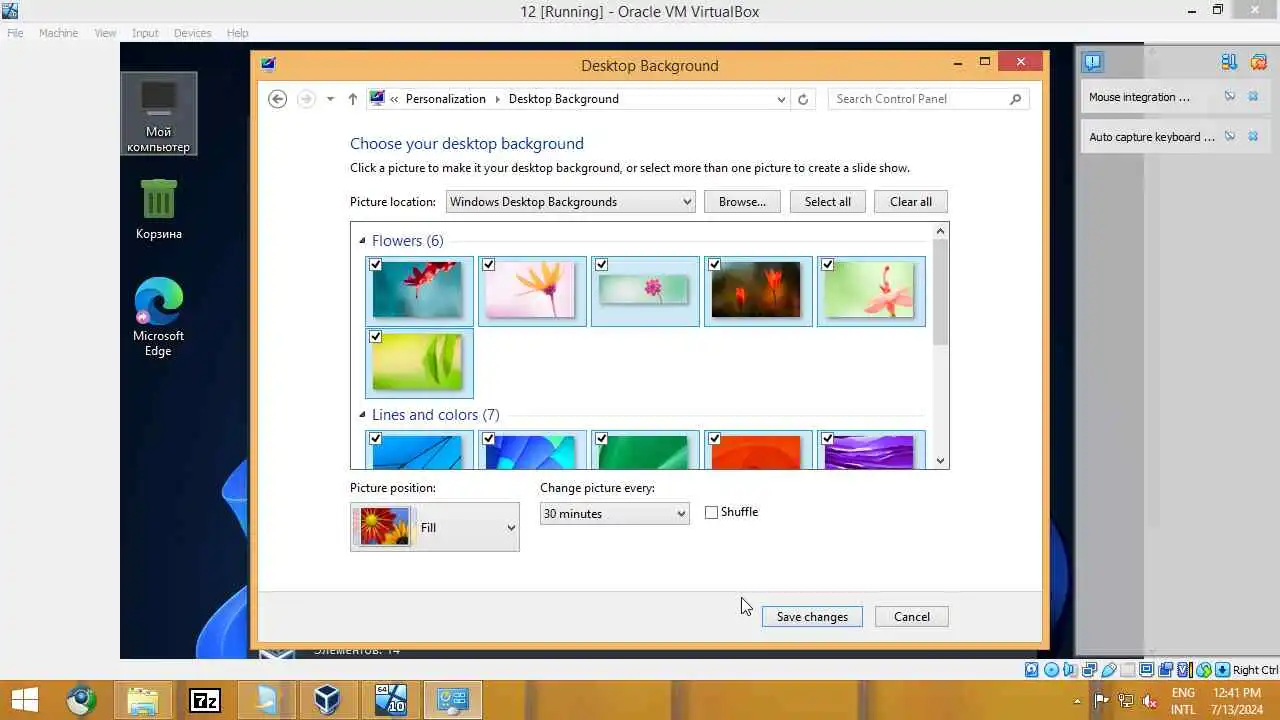Click the USB indicator in VirtualBox status bar
This screenshot has height=720, width=1280.
(x=1108, y=670)
